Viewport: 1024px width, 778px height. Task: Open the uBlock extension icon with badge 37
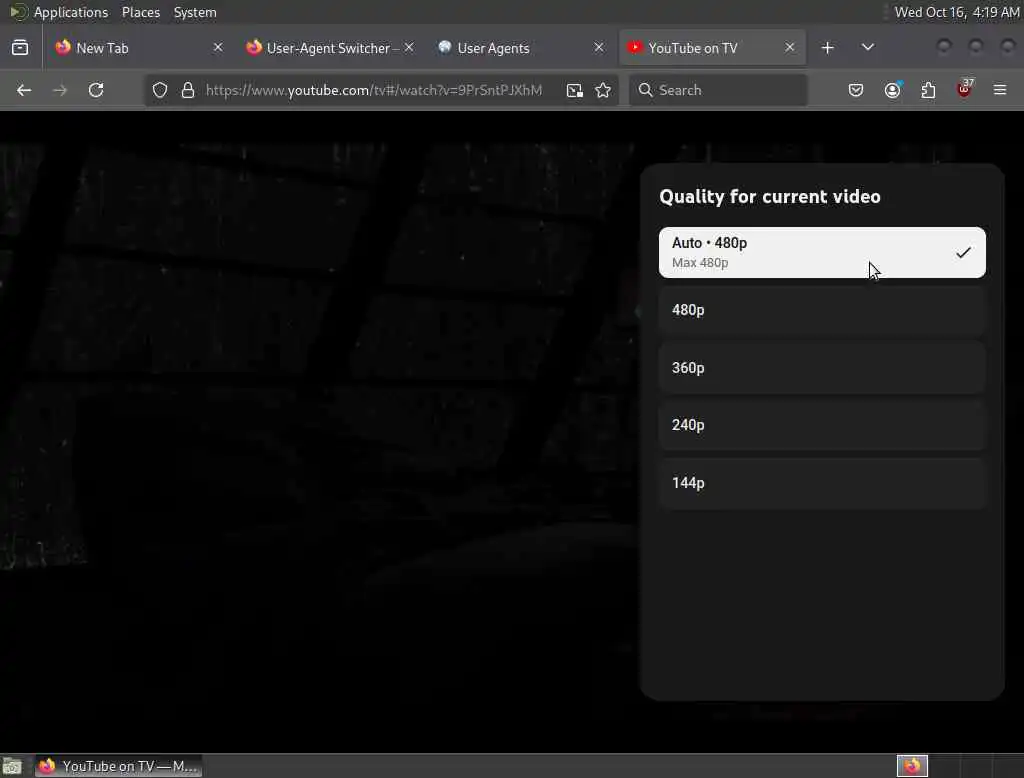(964, 90)
